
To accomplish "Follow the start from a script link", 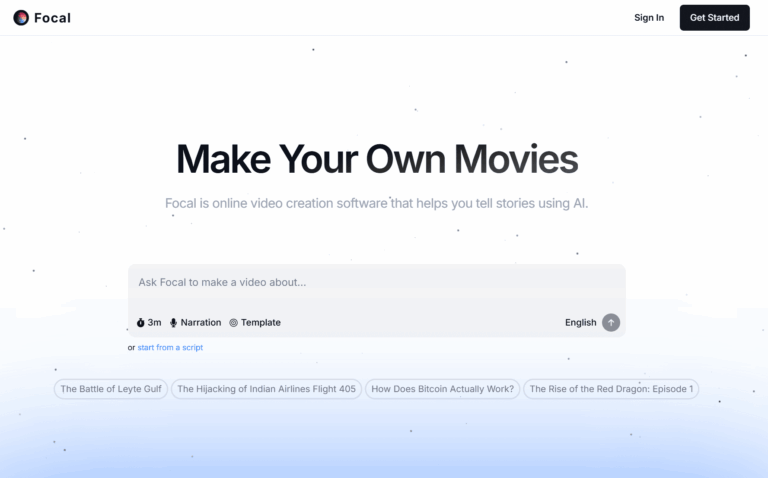I will (170, 348).
